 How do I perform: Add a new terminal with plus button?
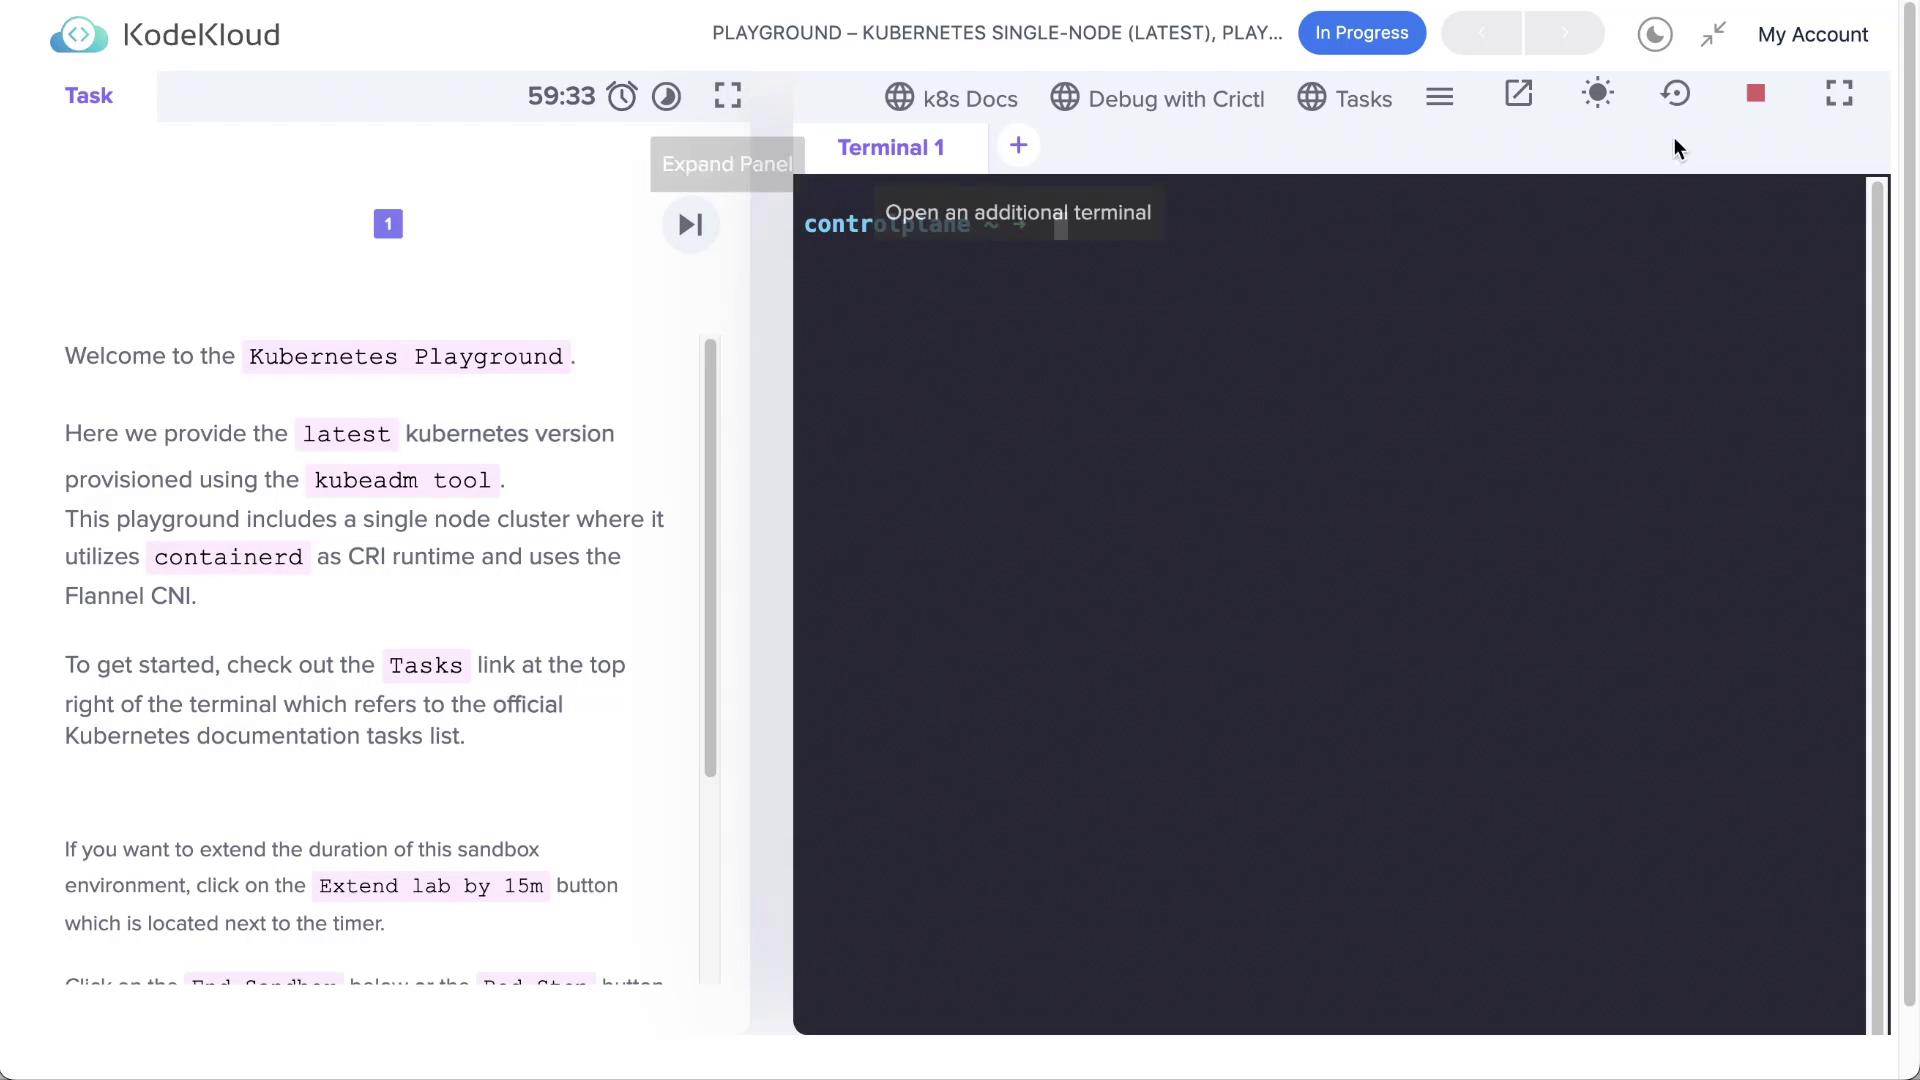pyautogui.click(x=1018, y=146)
